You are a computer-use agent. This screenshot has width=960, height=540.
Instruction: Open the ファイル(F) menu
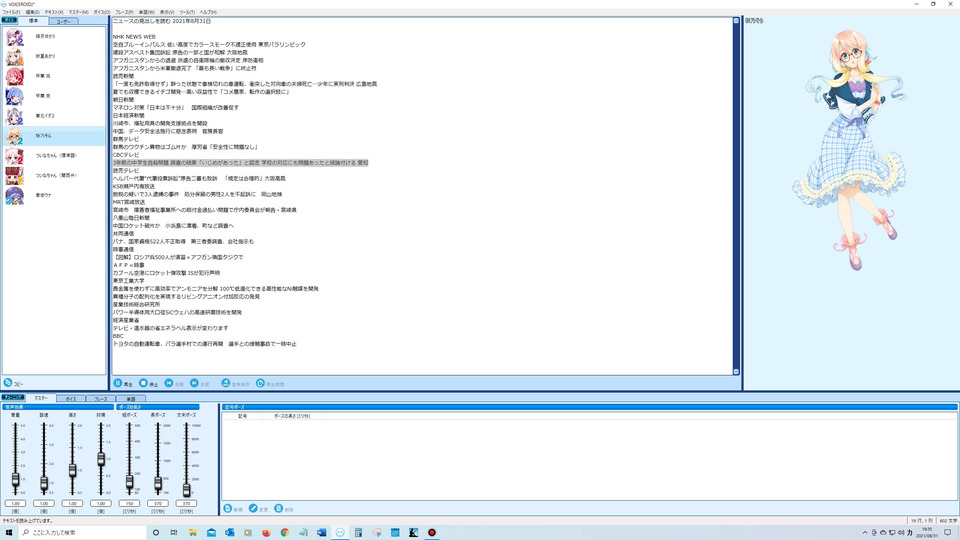coord(11,12)
